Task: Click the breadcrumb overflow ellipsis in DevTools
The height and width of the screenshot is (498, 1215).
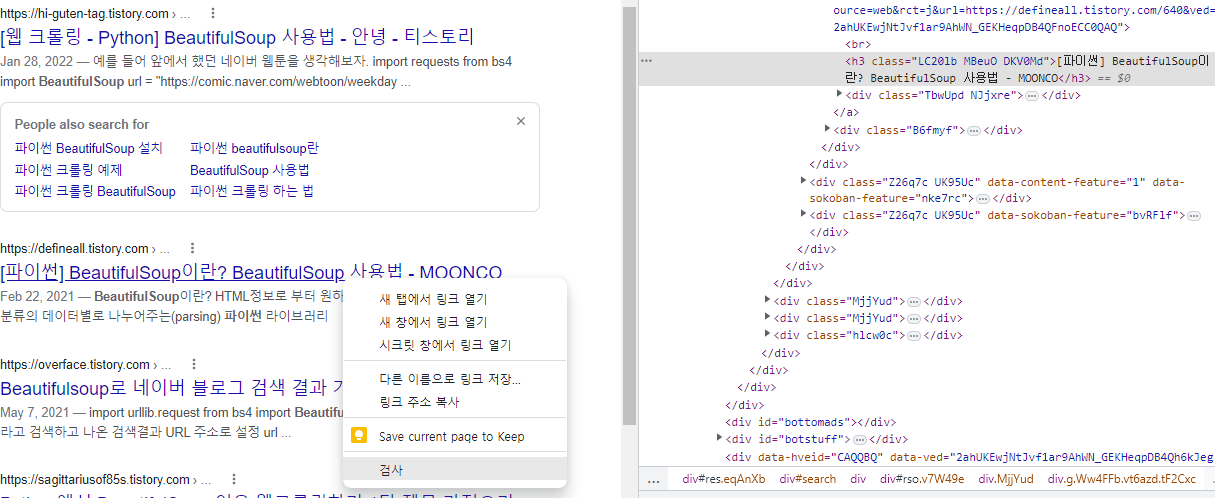Action: [x=654, y=480]
